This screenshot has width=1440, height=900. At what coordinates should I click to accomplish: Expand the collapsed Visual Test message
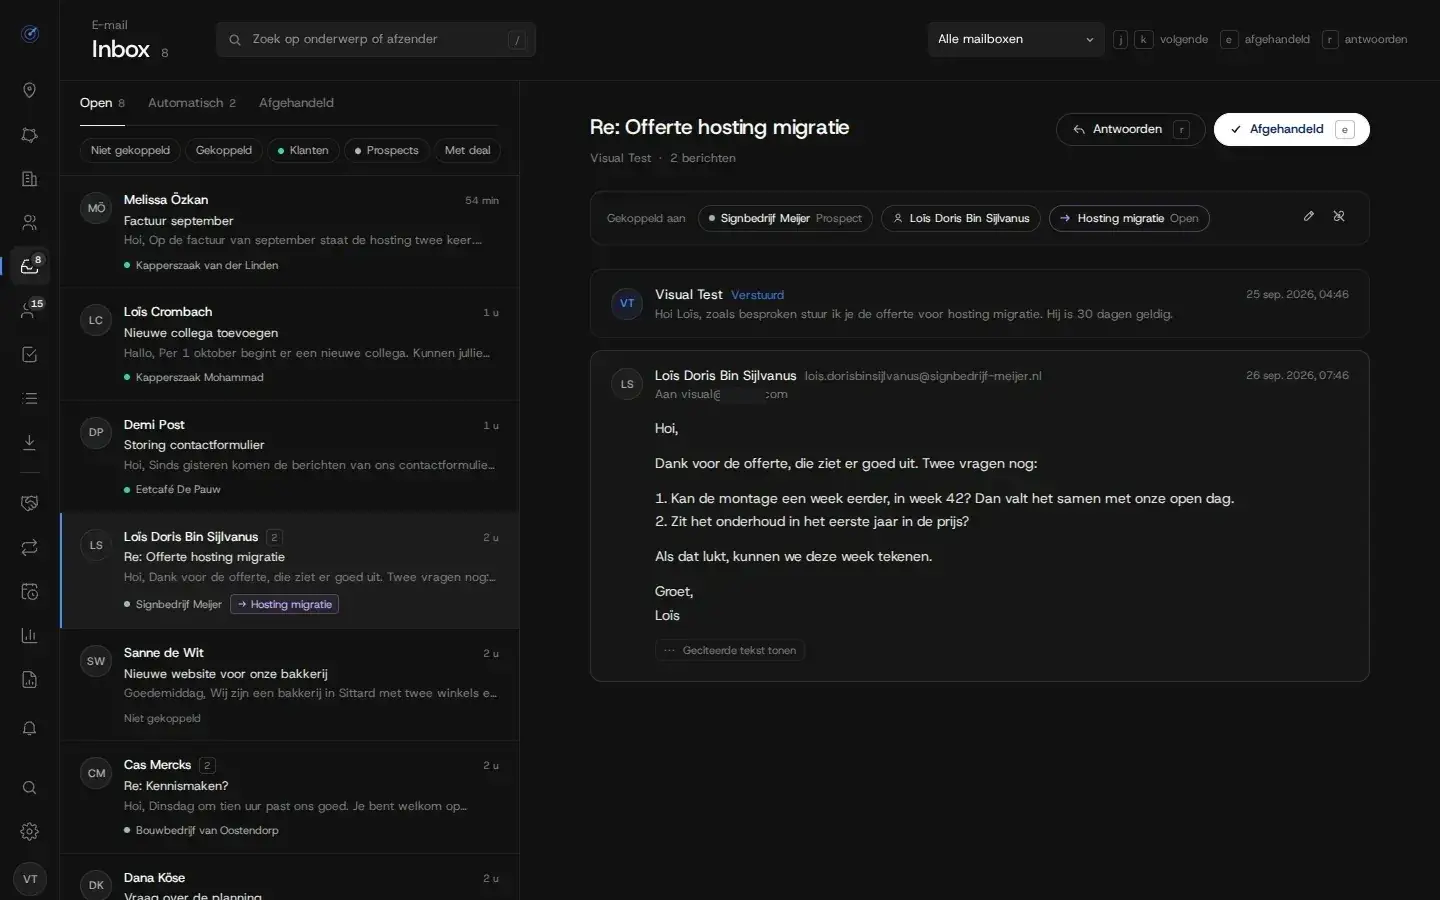click(x=979, y=304)
